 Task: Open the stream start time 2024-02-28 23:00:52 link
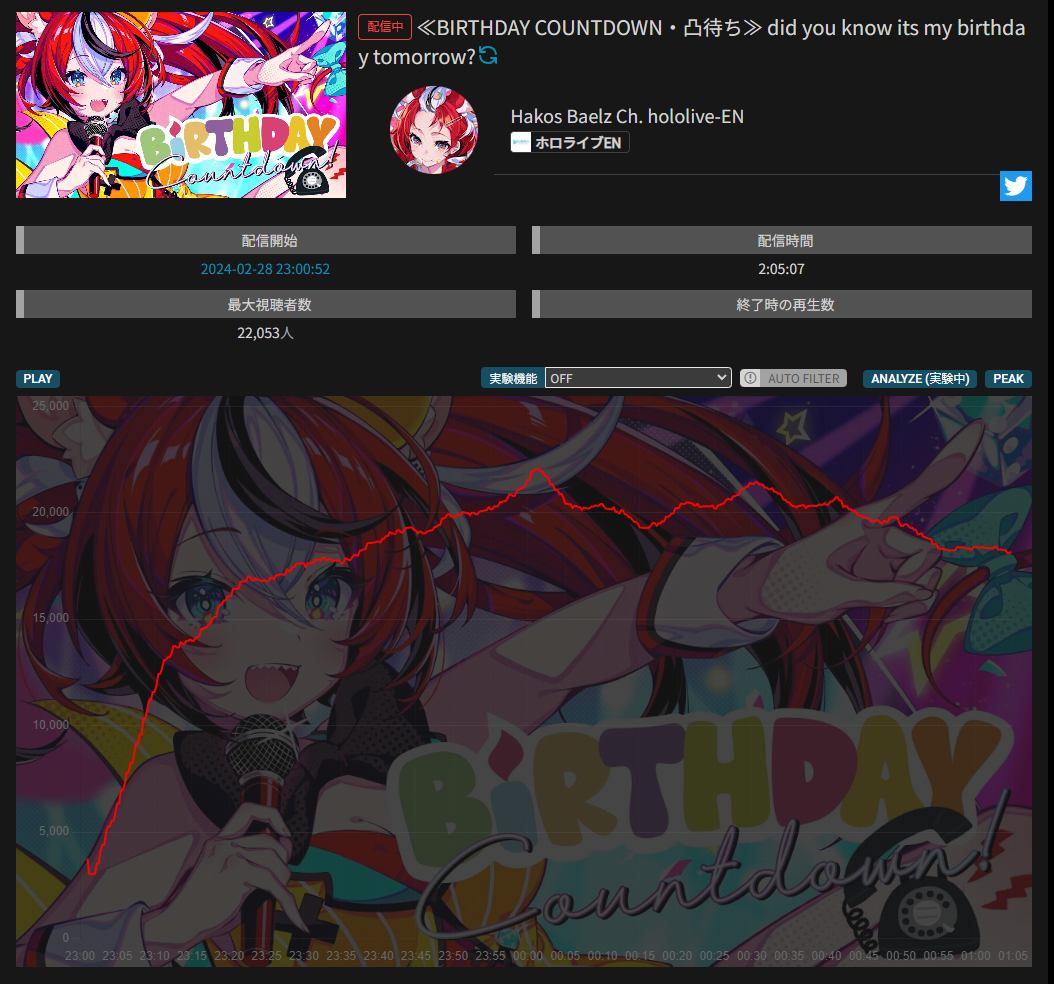coord(265,269)
